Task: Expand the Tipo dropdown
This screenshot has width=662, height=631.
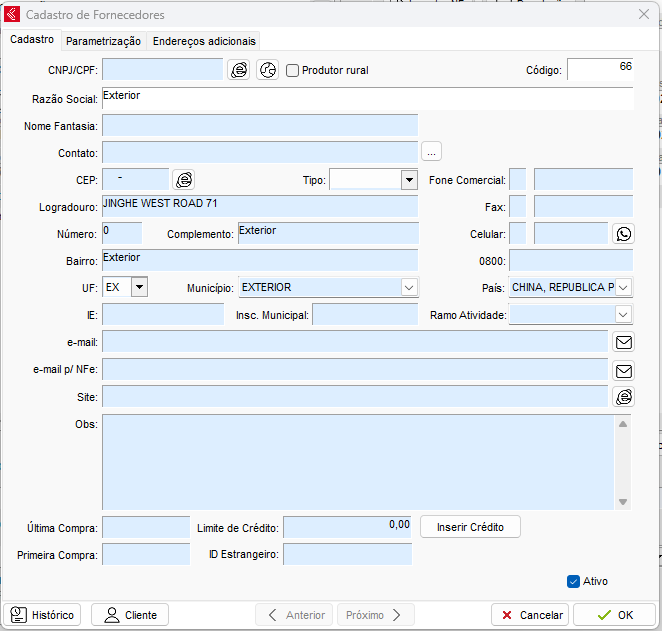Action: click(408, 180)
